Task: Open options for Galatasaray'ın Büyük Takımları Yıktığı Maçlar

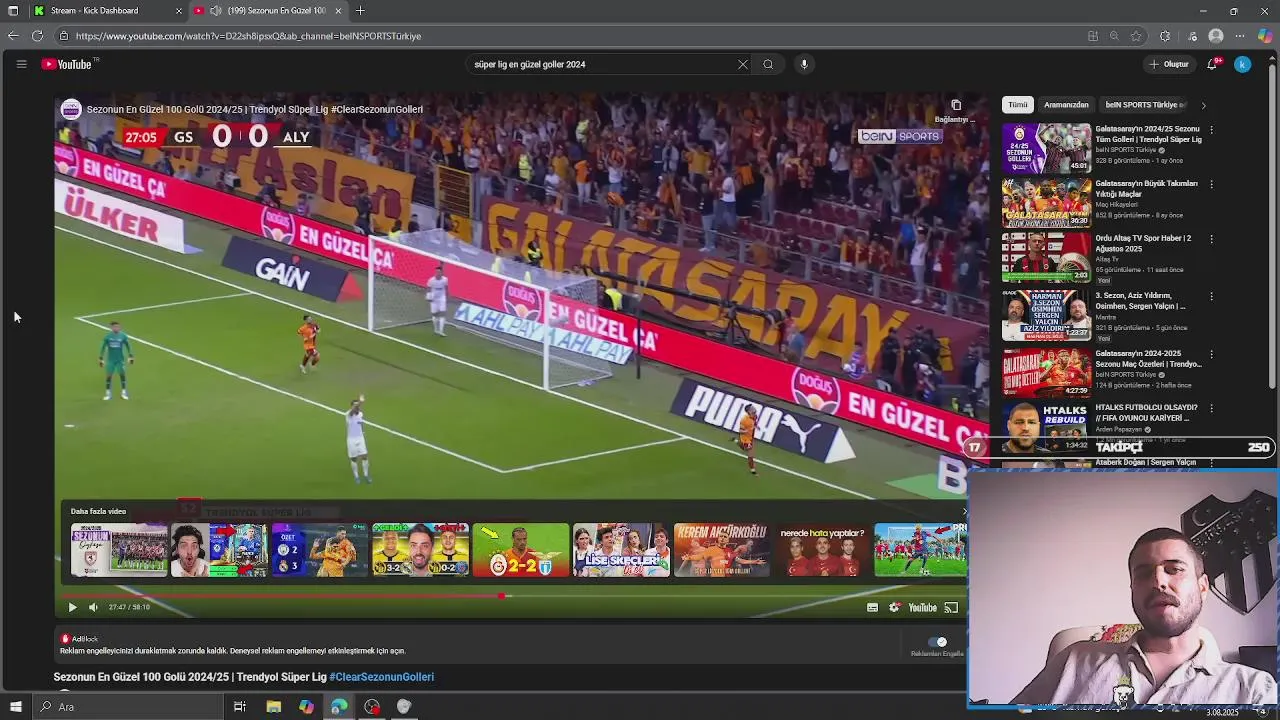Action: point(1211,185)
